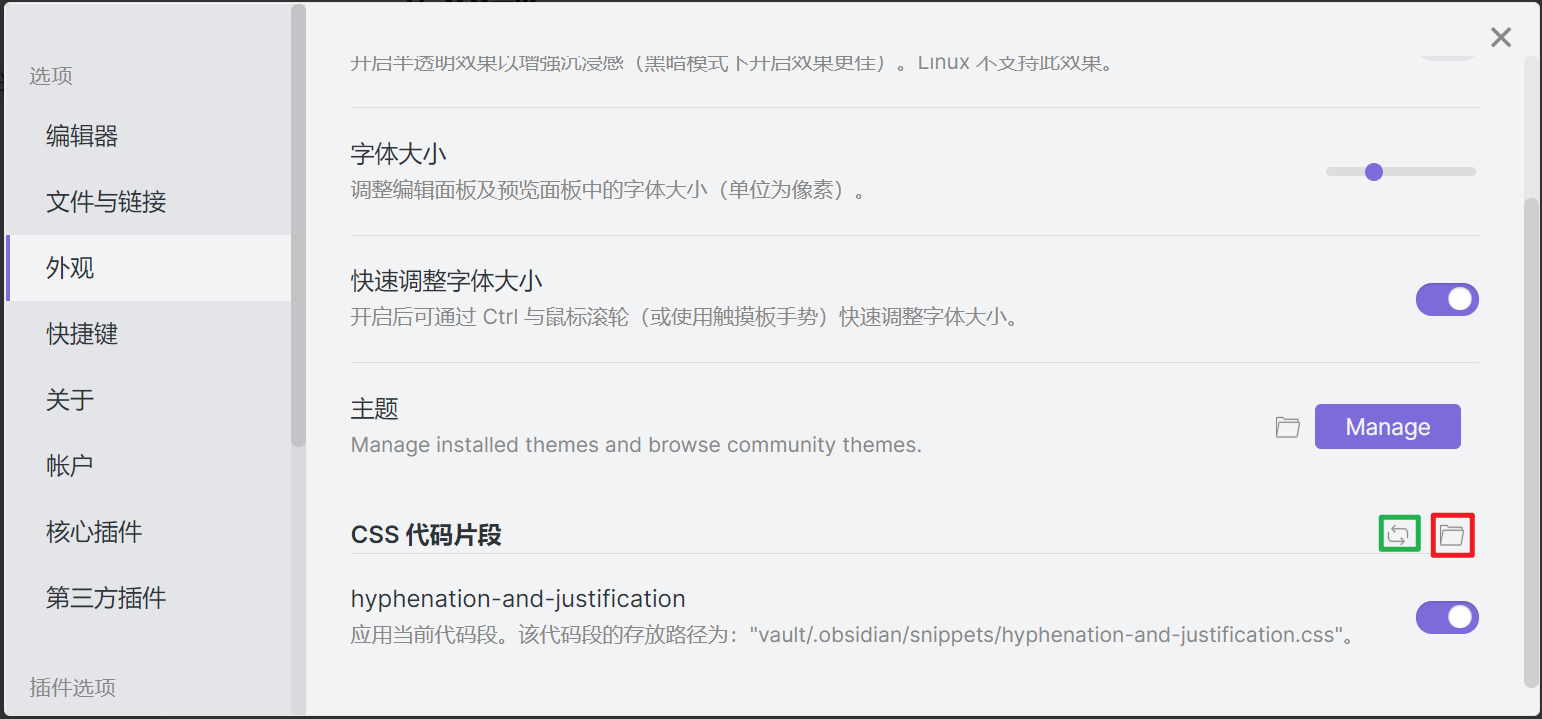
Task: Click the 字体大小 slider track
Action: click(x=1400, y=171)
